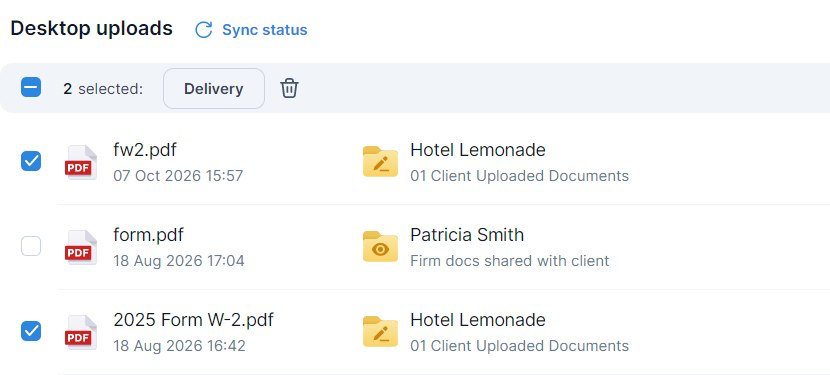Click the PDF icon for form.pdf

[x=80, y=247]
